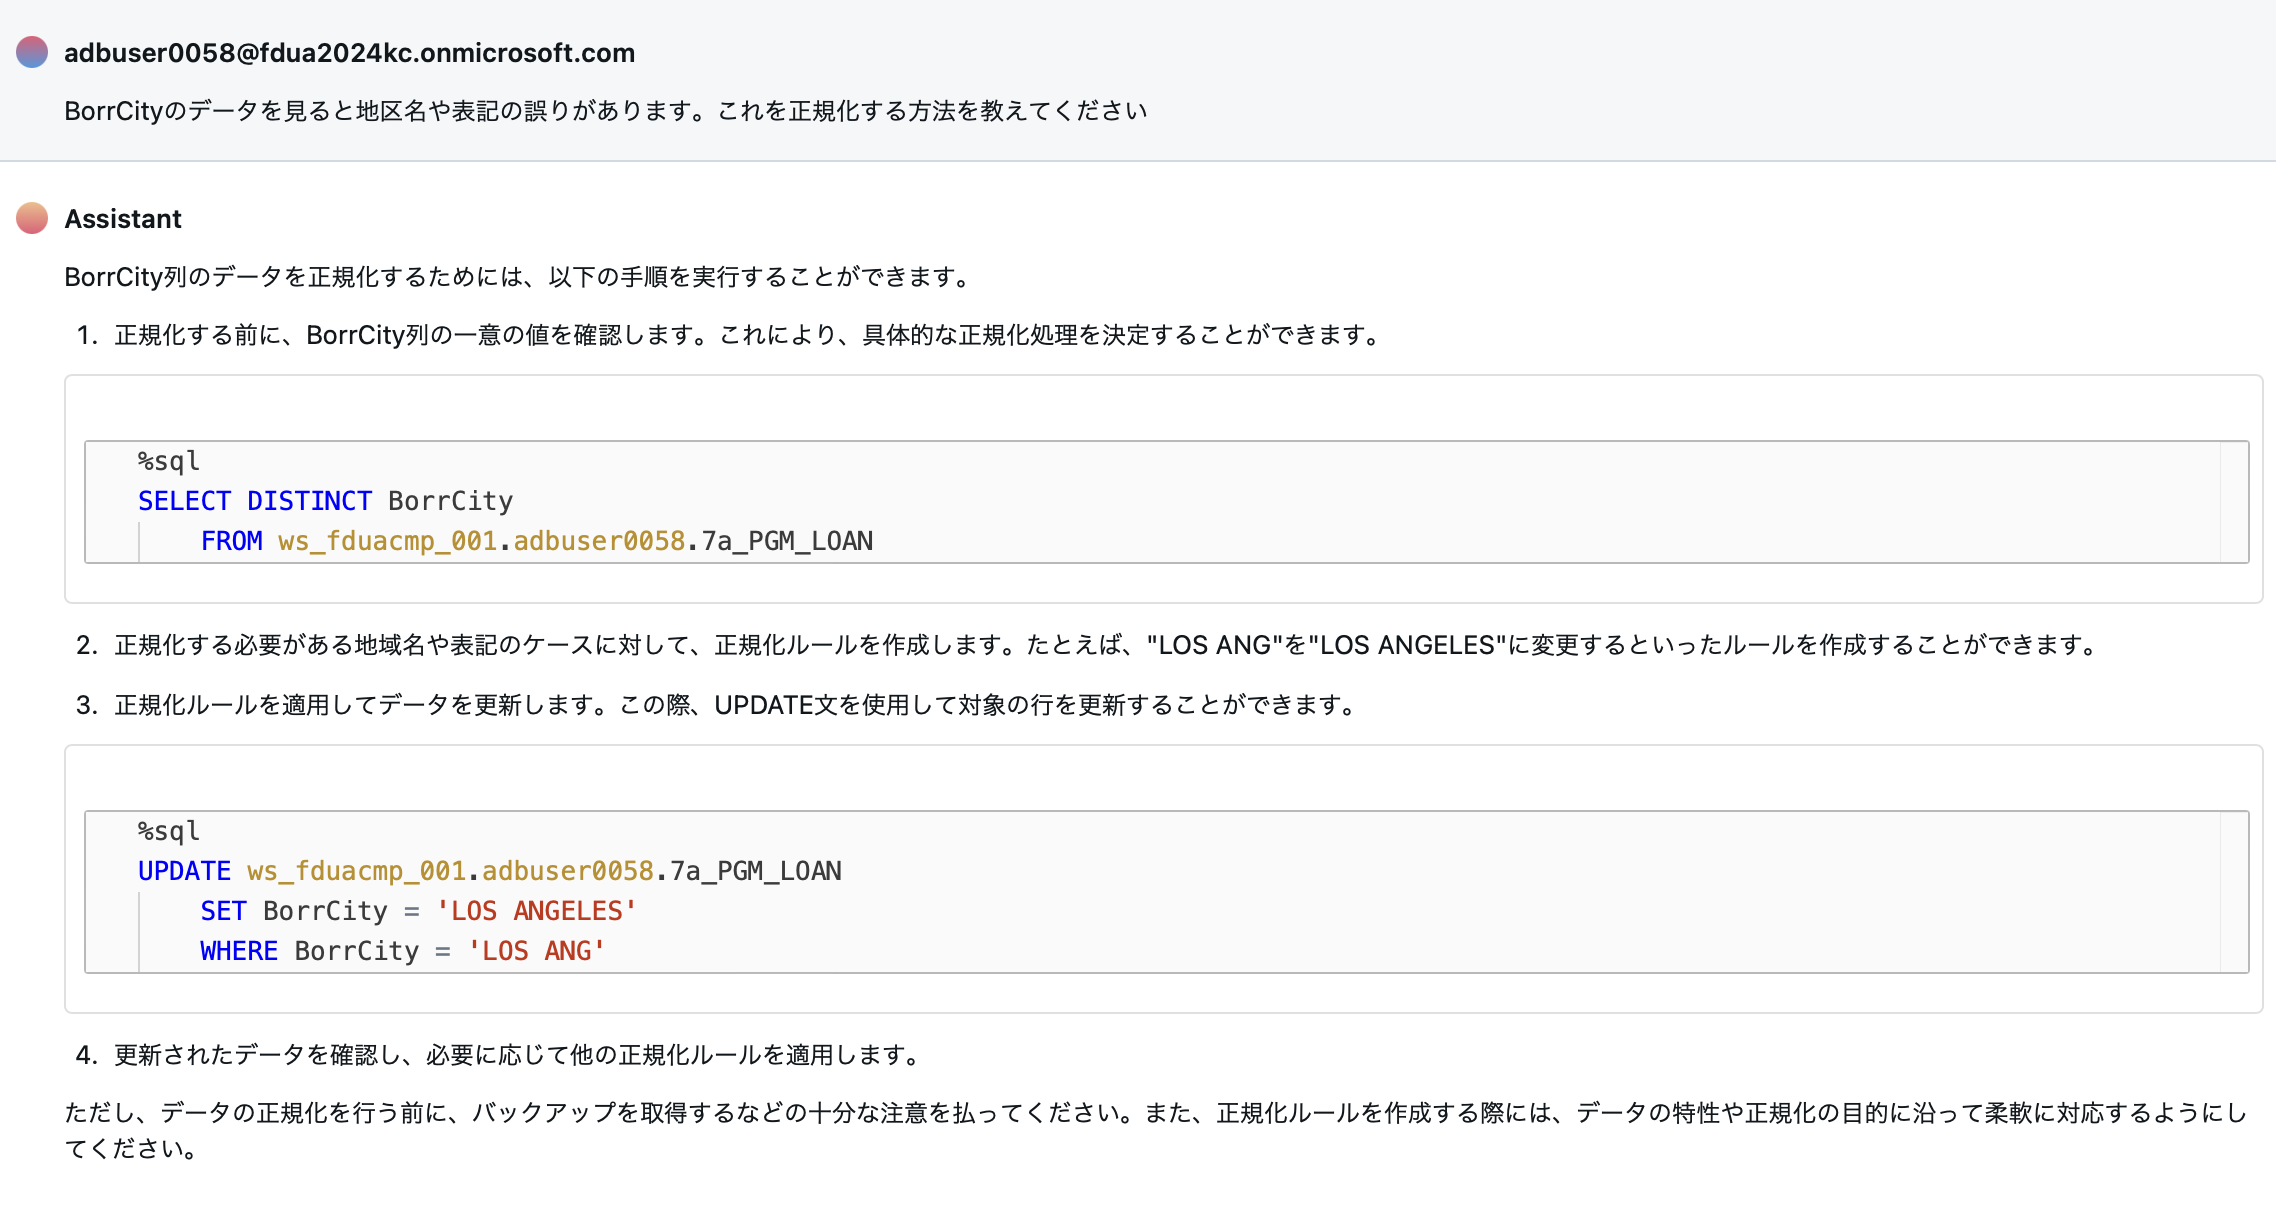
Task: Click the FROM keyword in the first code block
Action: (x=231, y=541)
